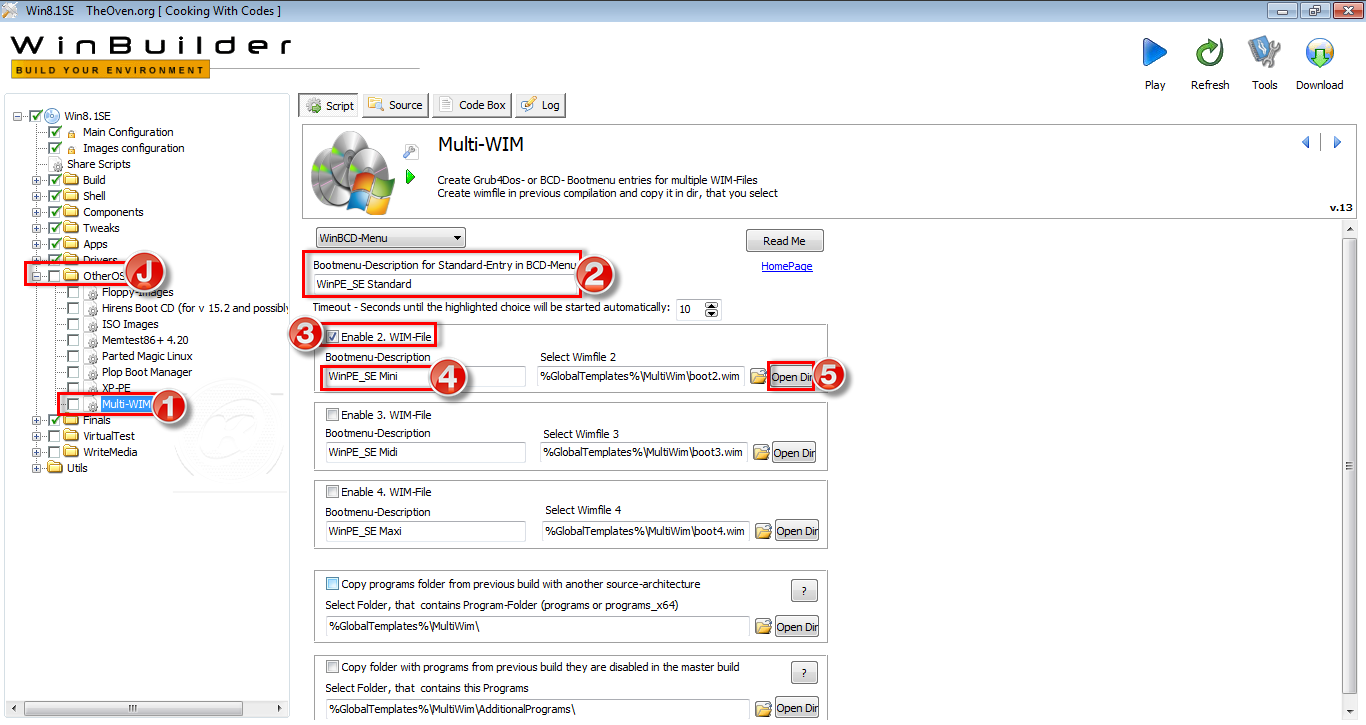Screen dimensions: 1366x725
Task: Expand the Apps tree node
Action: pyautogui.click(x=37, y=244)
